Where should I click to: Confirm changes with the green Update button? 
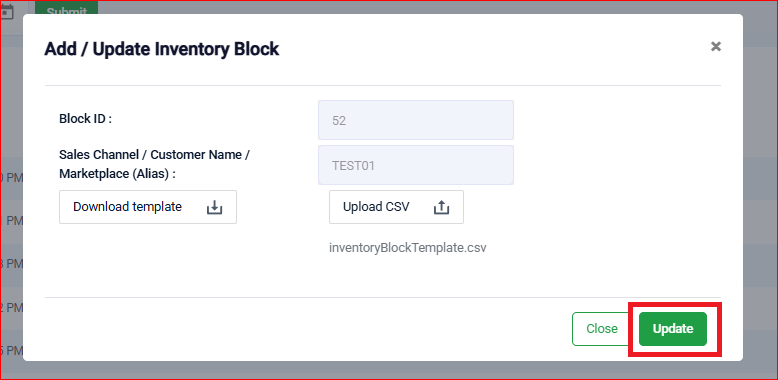pos(672,329)
